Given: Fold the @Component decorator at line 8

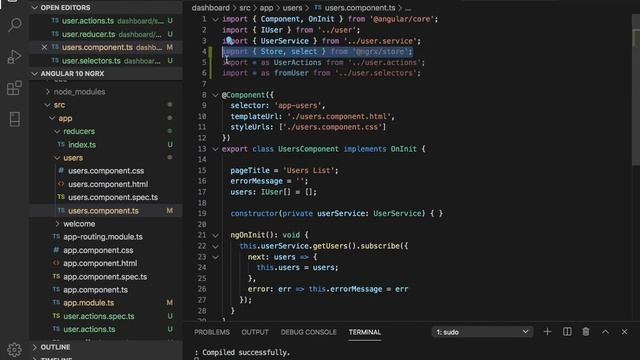Looking at the screenshot, I should click(x=215, y=95).
